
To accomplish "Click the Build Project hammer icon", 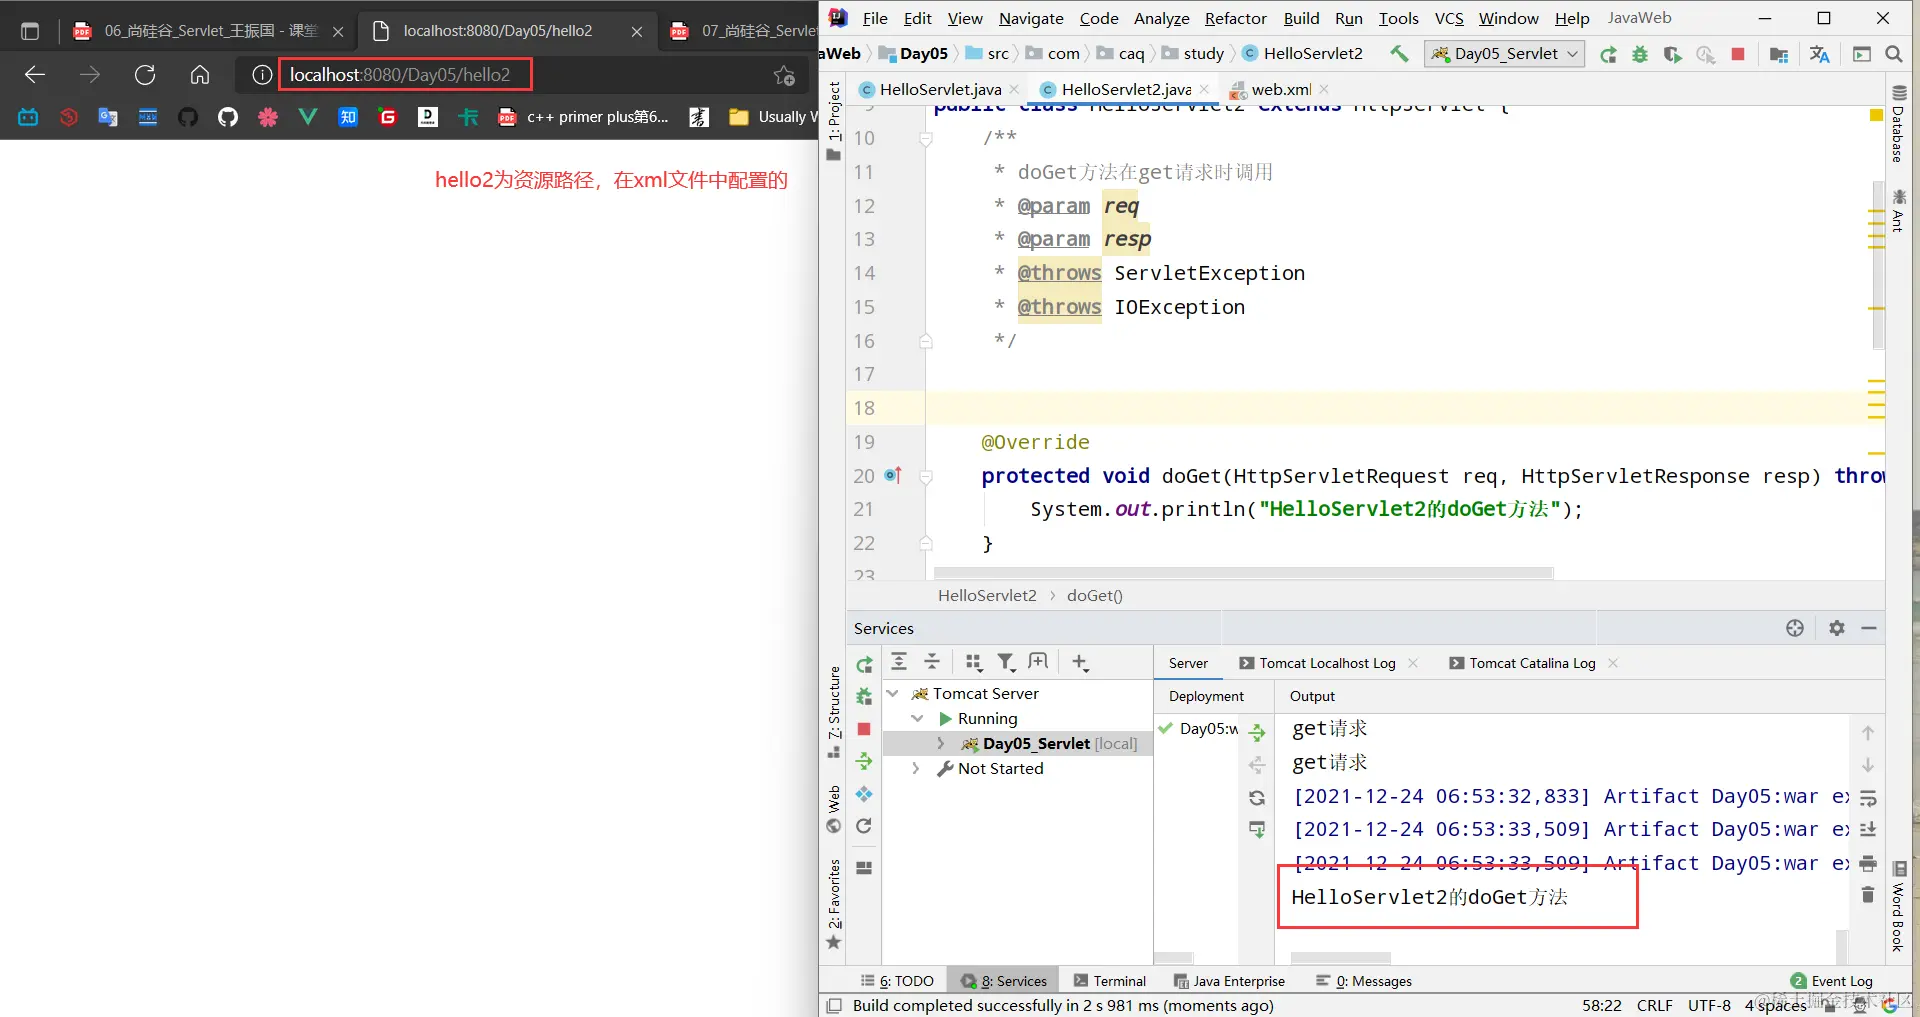I will coord(1399,54).
